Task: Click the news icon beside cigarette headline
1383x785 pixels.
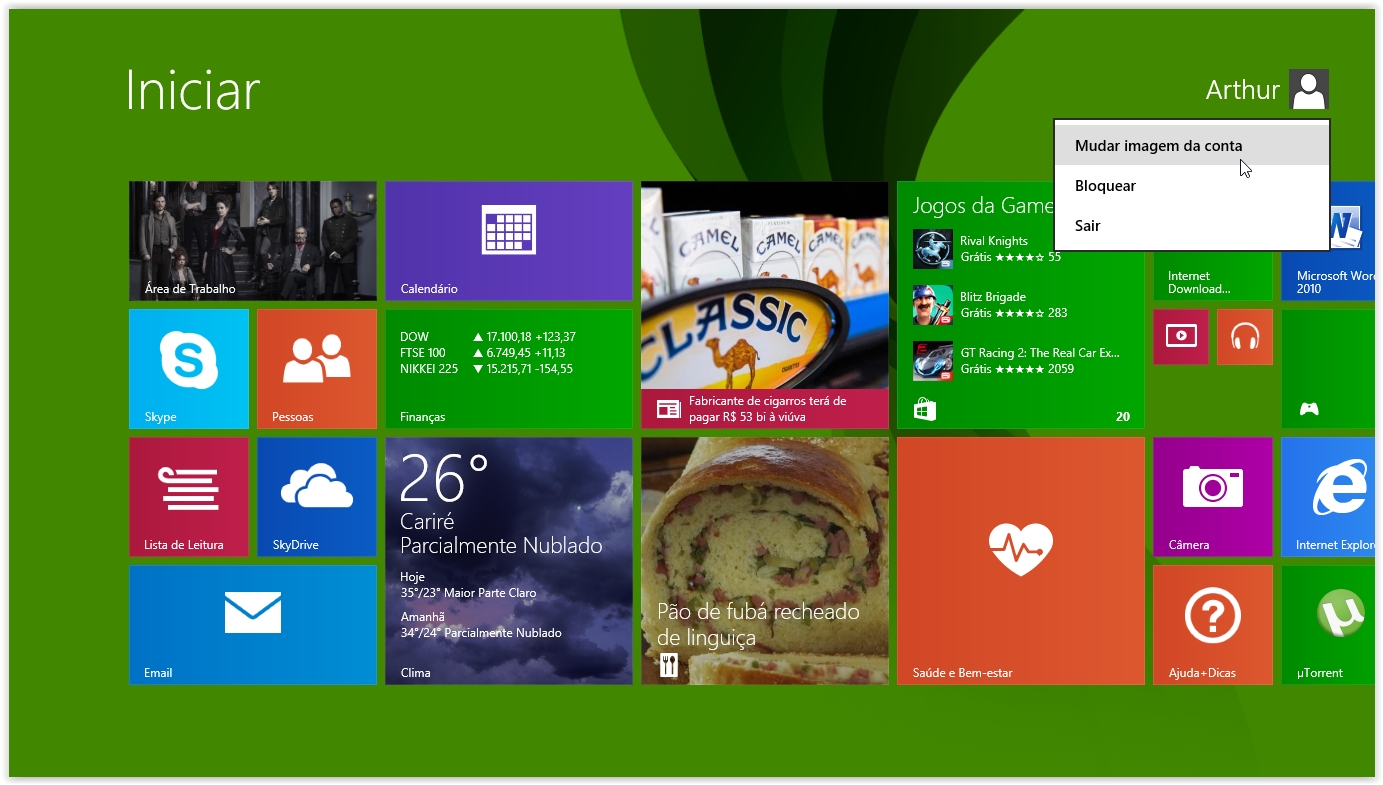Action: tap(668, 409)
